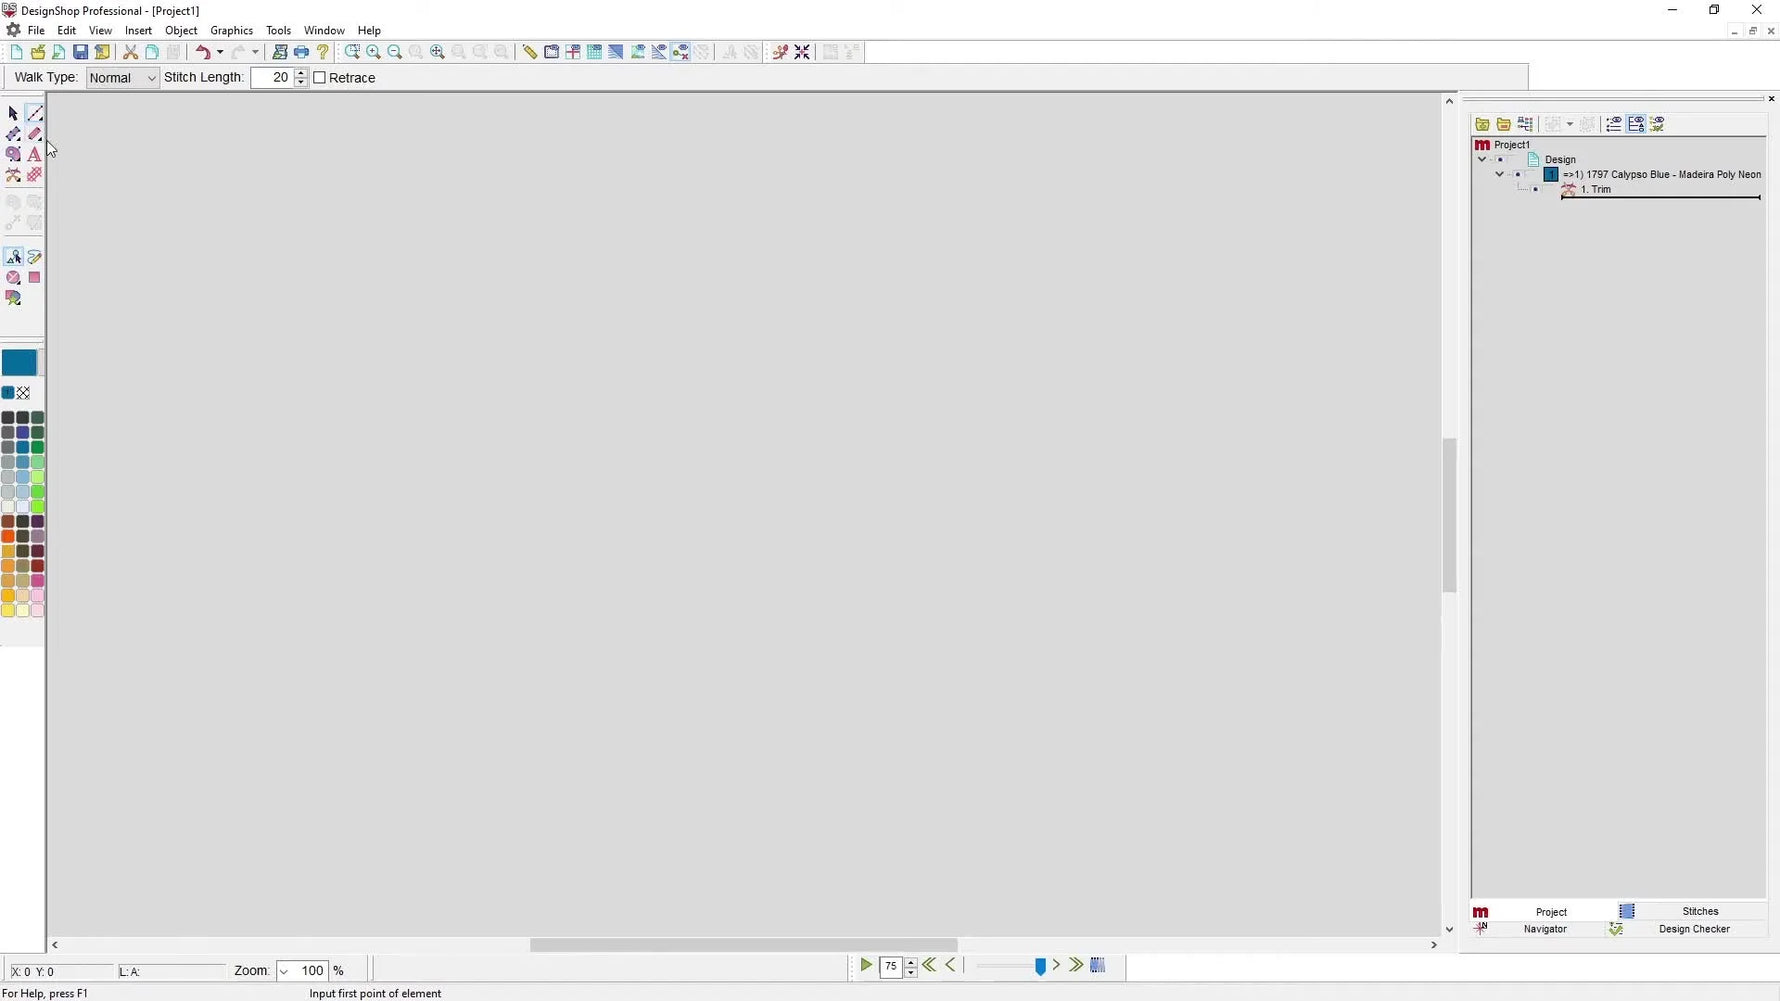
Task: Toggle visibility of the 1. Trim element
Action: (1535, 190)
